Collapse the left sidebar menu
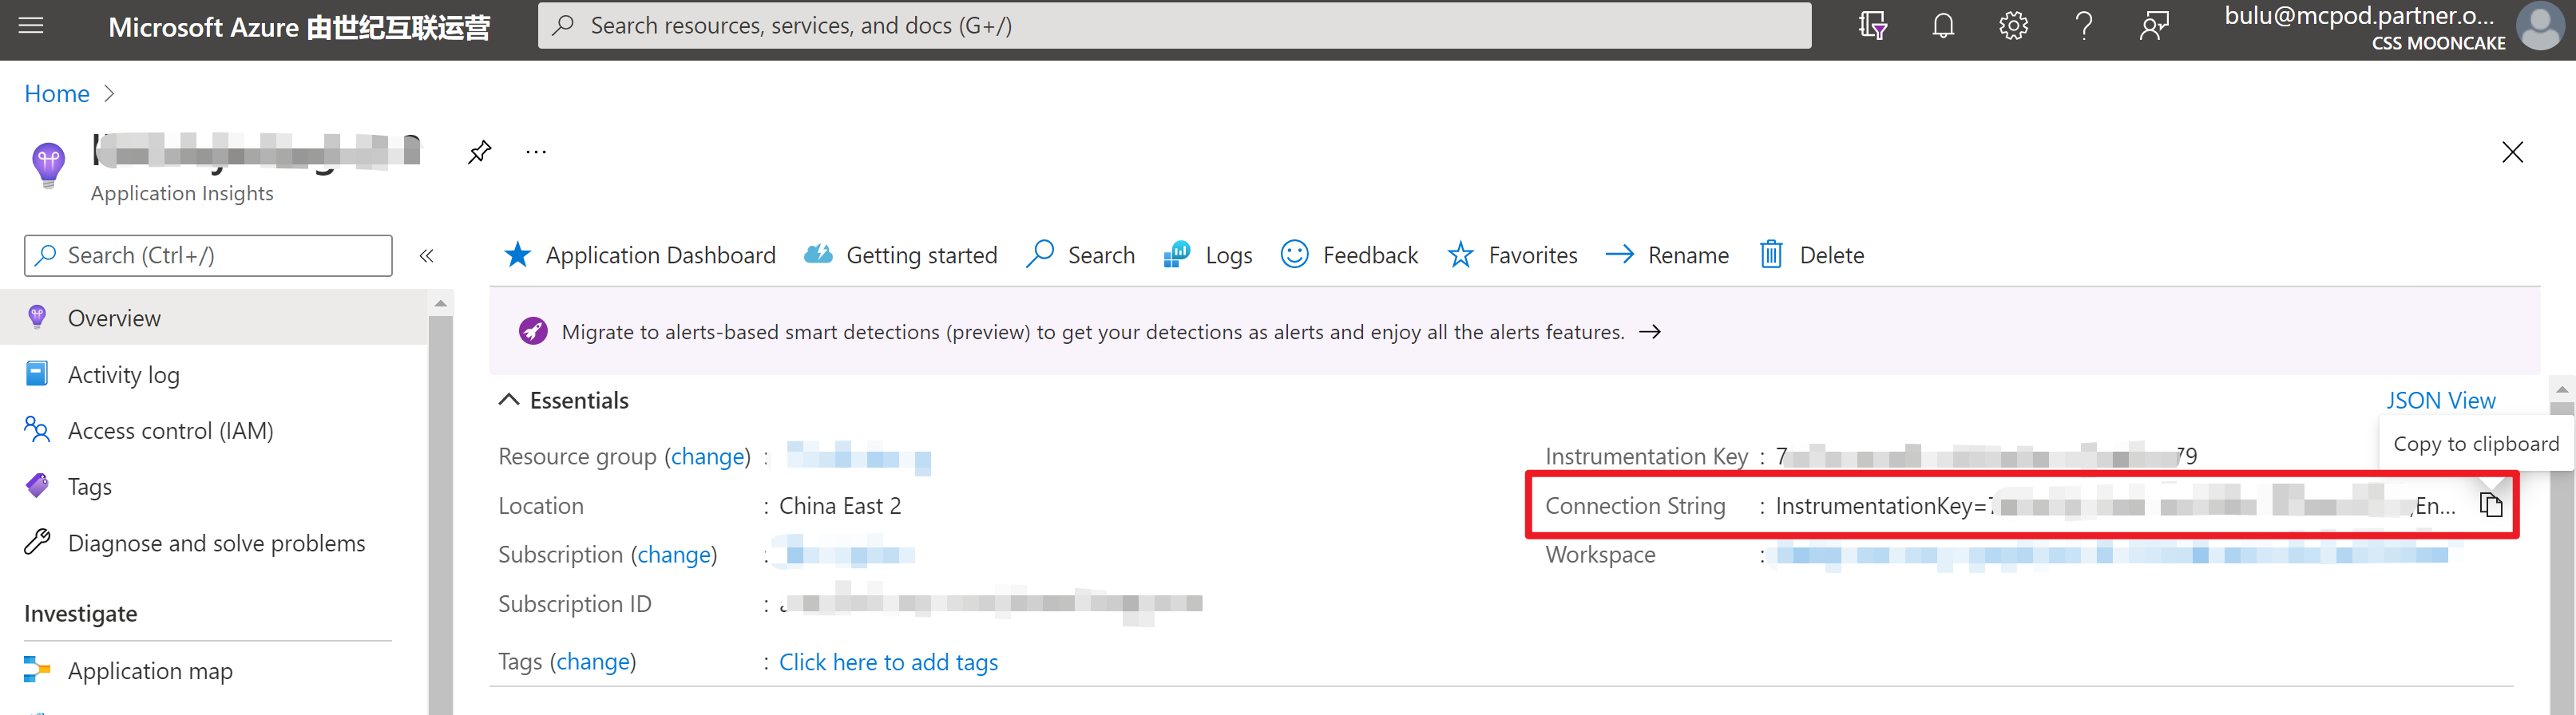Image resolution: width=2576 pixels, height=715 pixels. coord(426,256)
